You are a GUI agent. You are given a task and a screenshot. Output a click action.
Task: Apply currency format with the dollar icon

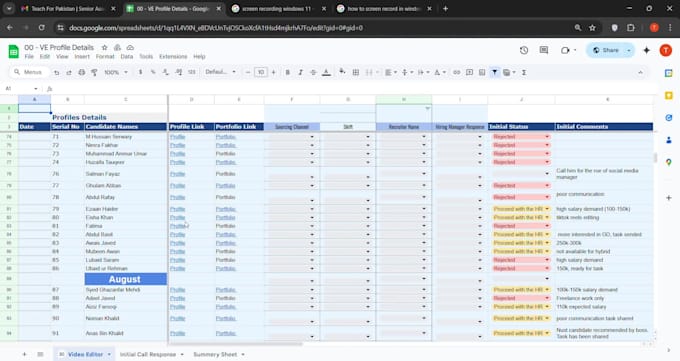click(141, 72)
